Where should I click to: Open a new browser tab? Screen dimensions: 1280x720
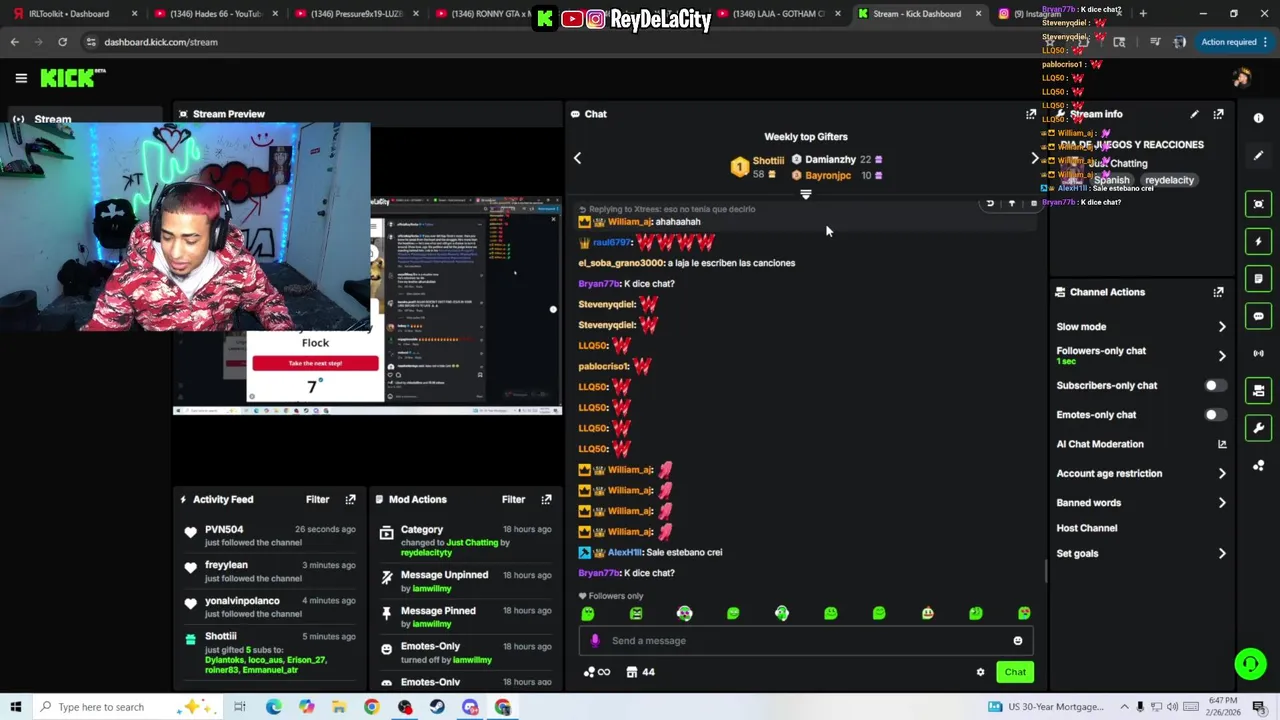coord(1143,14)
